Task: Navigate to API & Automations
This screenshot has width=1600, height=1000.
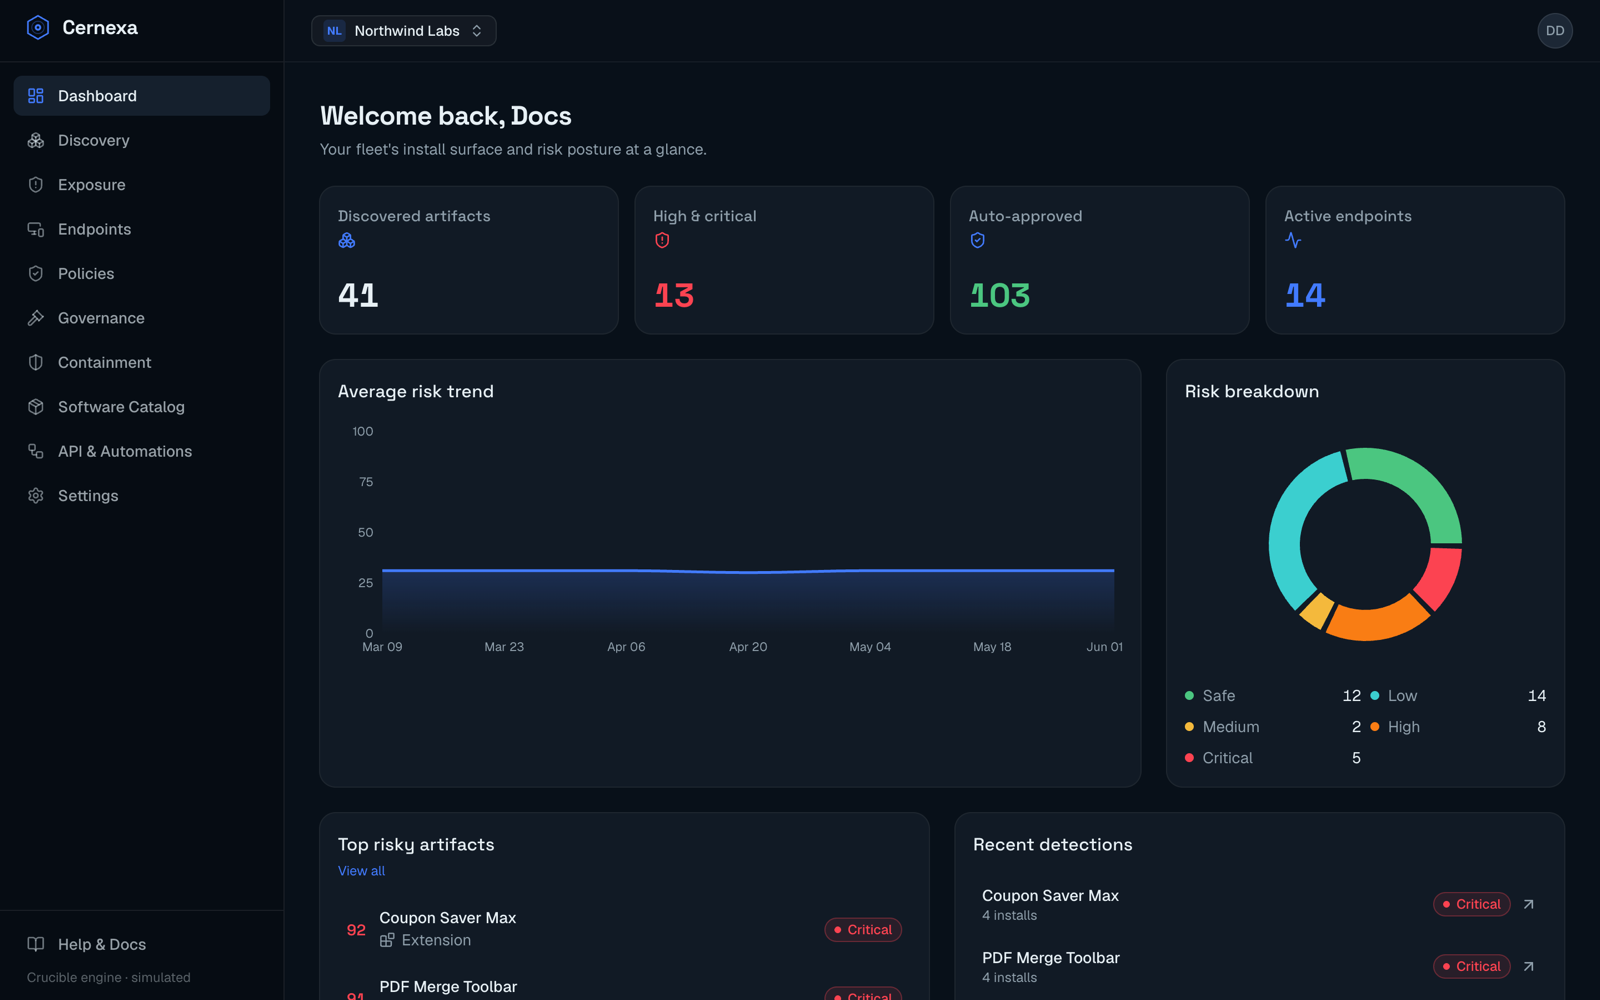Action: click(142, 451)
